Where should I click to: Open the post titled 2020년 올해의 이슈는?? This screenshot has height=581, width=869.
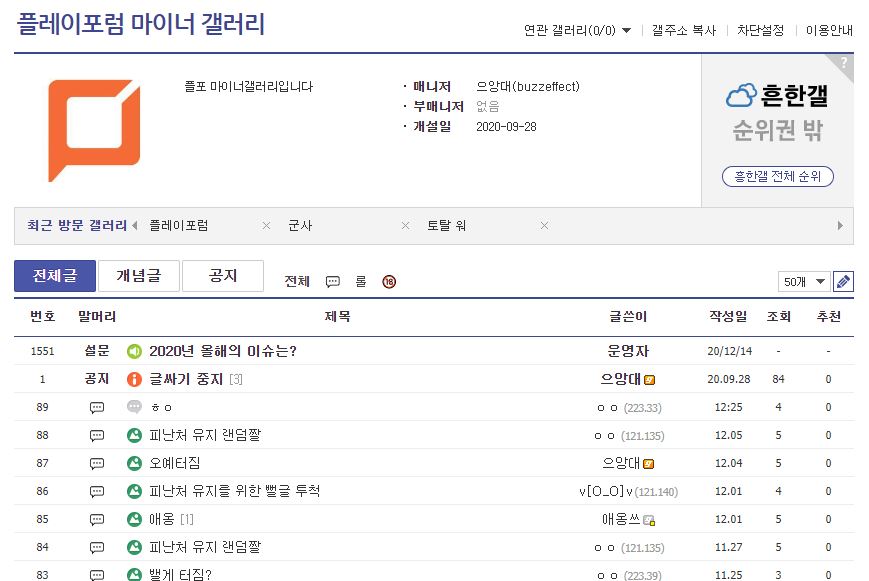223,351
